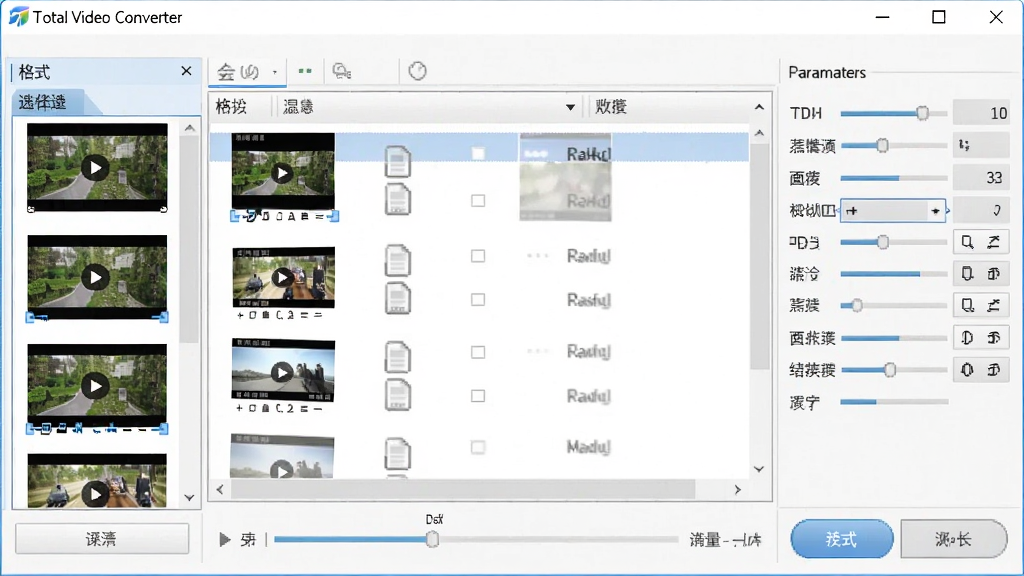This screenshot has width=1024, height=576.
Task: Click the 败獲 column header
Action: click(x=611, y=107)
